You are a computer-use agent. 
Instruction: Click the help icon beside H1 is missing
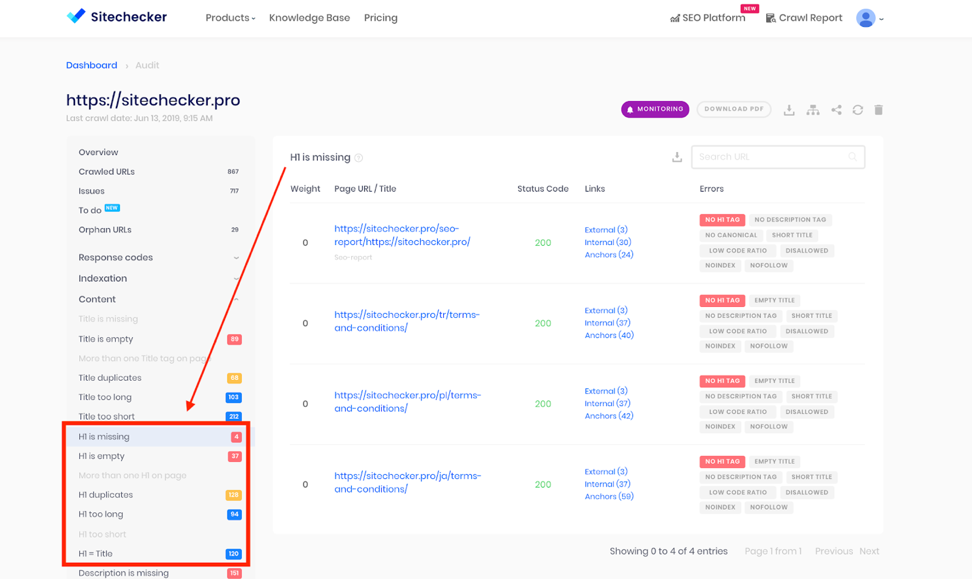point(358,158)
